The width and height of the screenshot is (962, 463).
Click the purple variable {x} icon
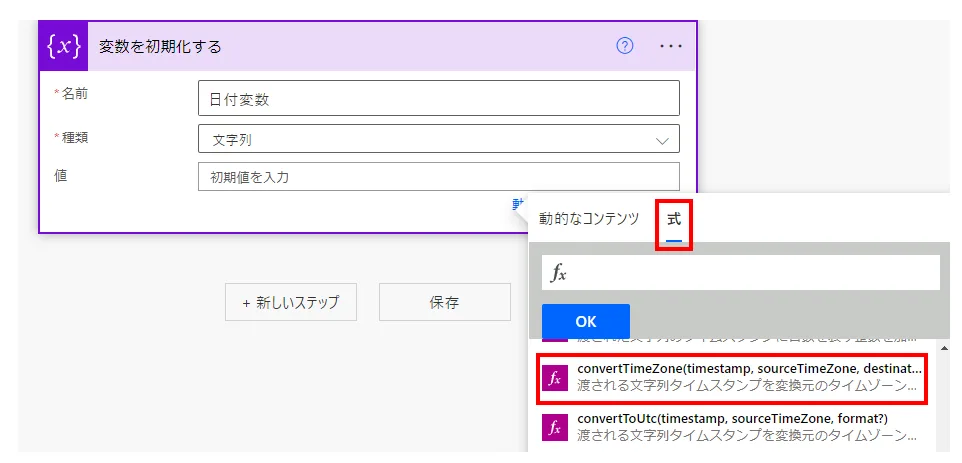tap(63, 46)
